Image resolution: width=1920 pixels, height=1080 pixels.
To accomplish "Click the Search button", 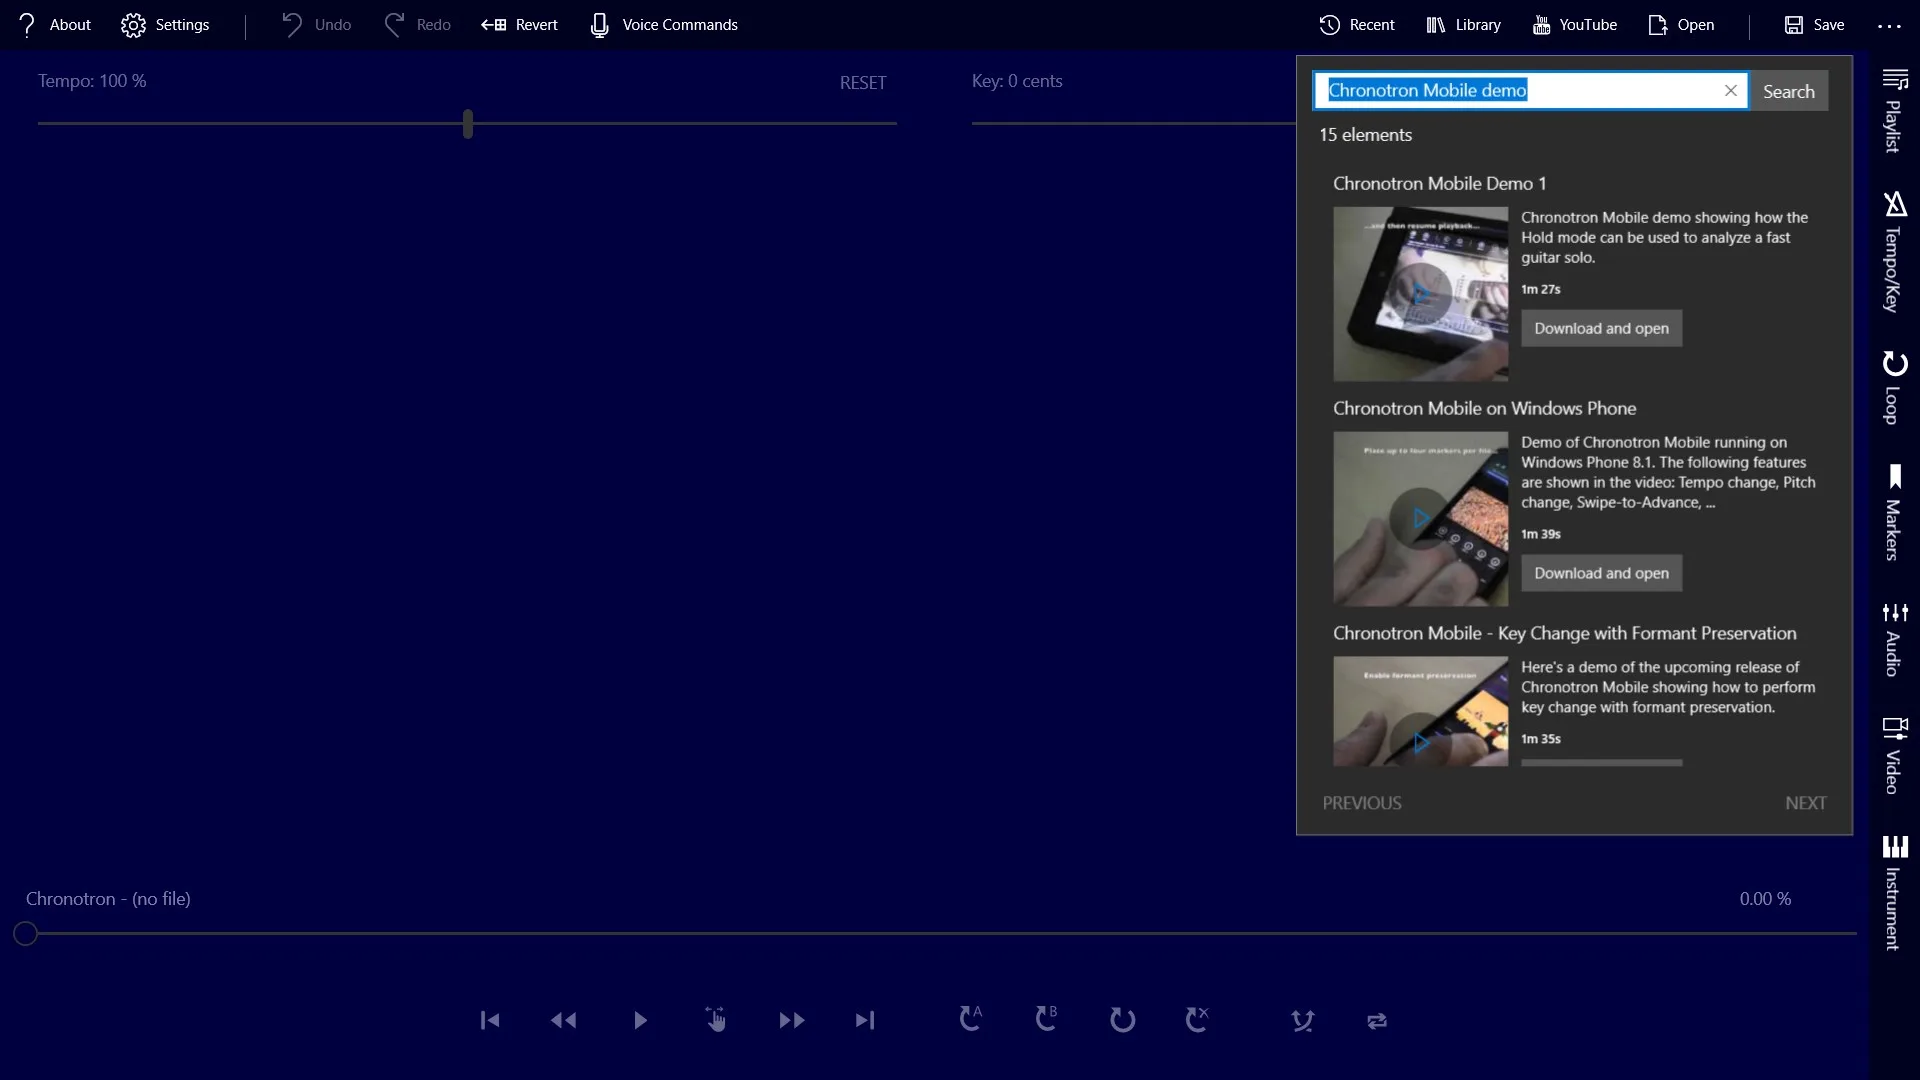I will pos(1789,91).
